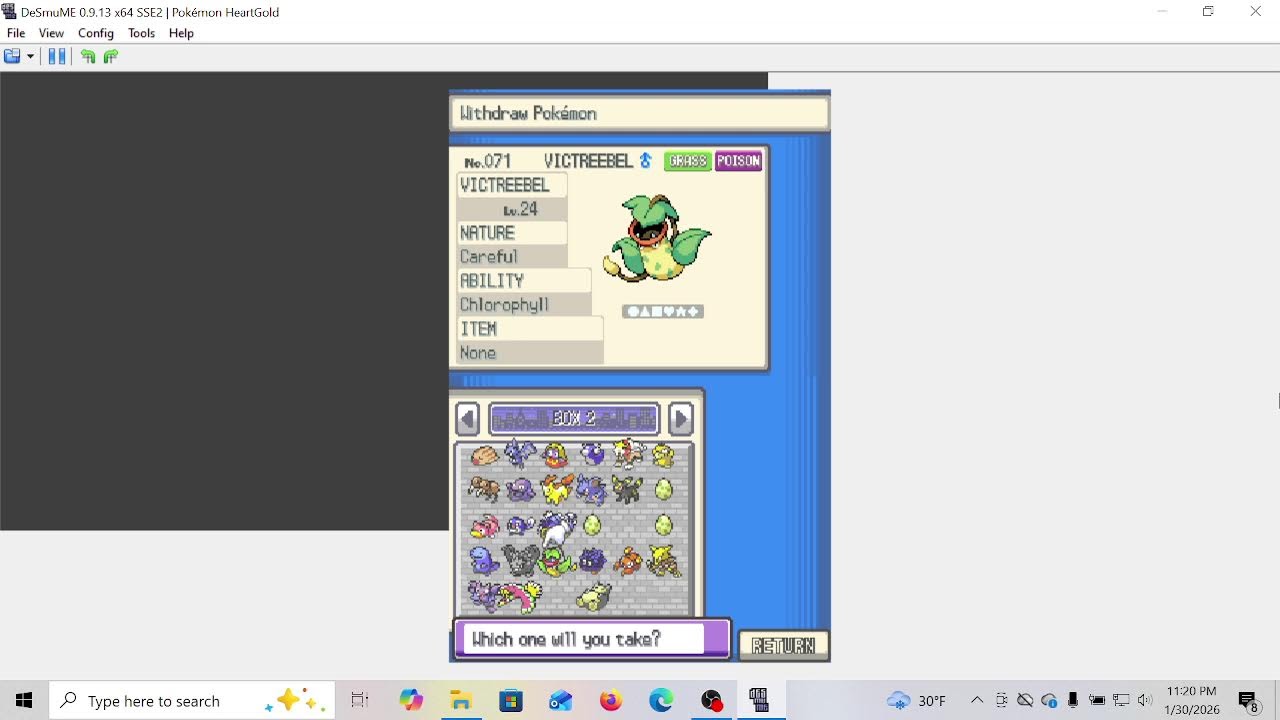Open the Config menu
Screen dimensions: 1280x720
[x=96, y=33]
